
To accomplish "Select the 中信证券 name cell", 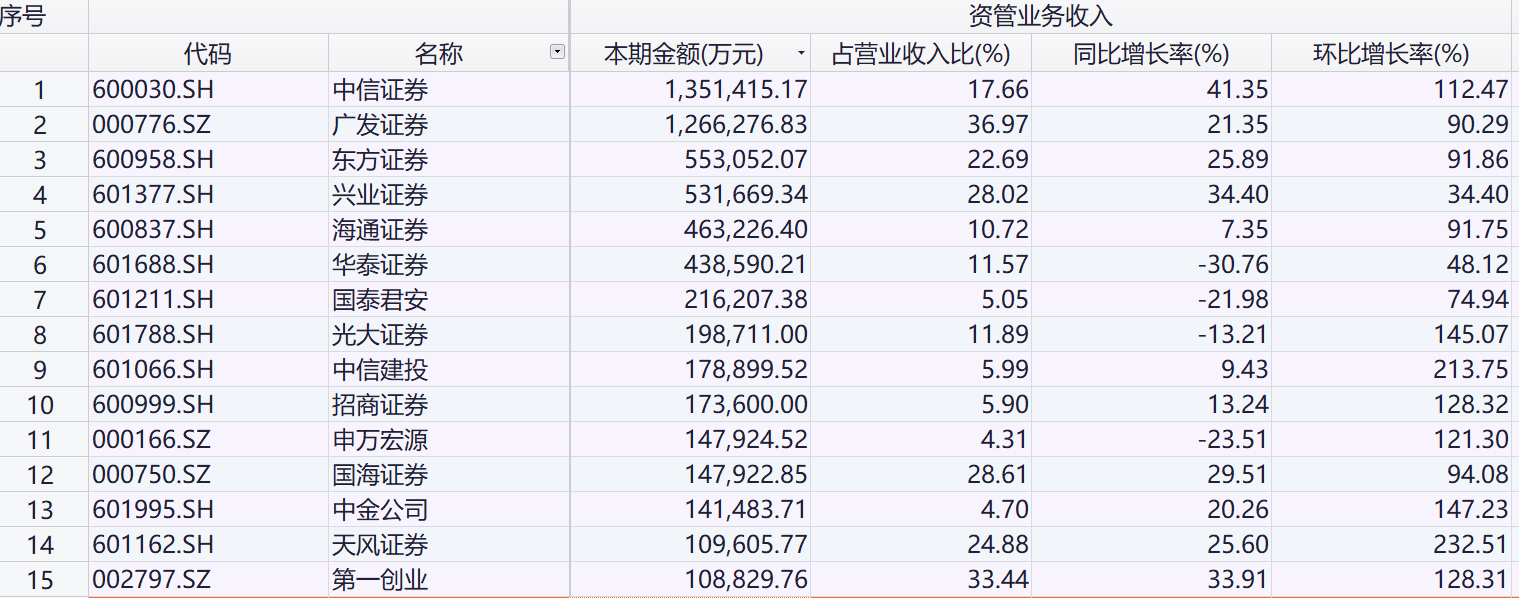I will point(449,90).
